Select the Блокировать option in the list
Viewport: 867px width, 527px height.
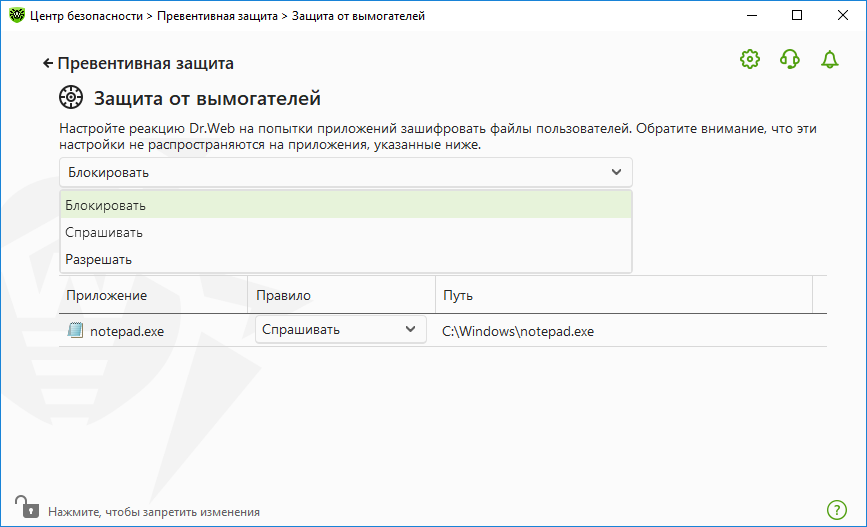(346, 205)
